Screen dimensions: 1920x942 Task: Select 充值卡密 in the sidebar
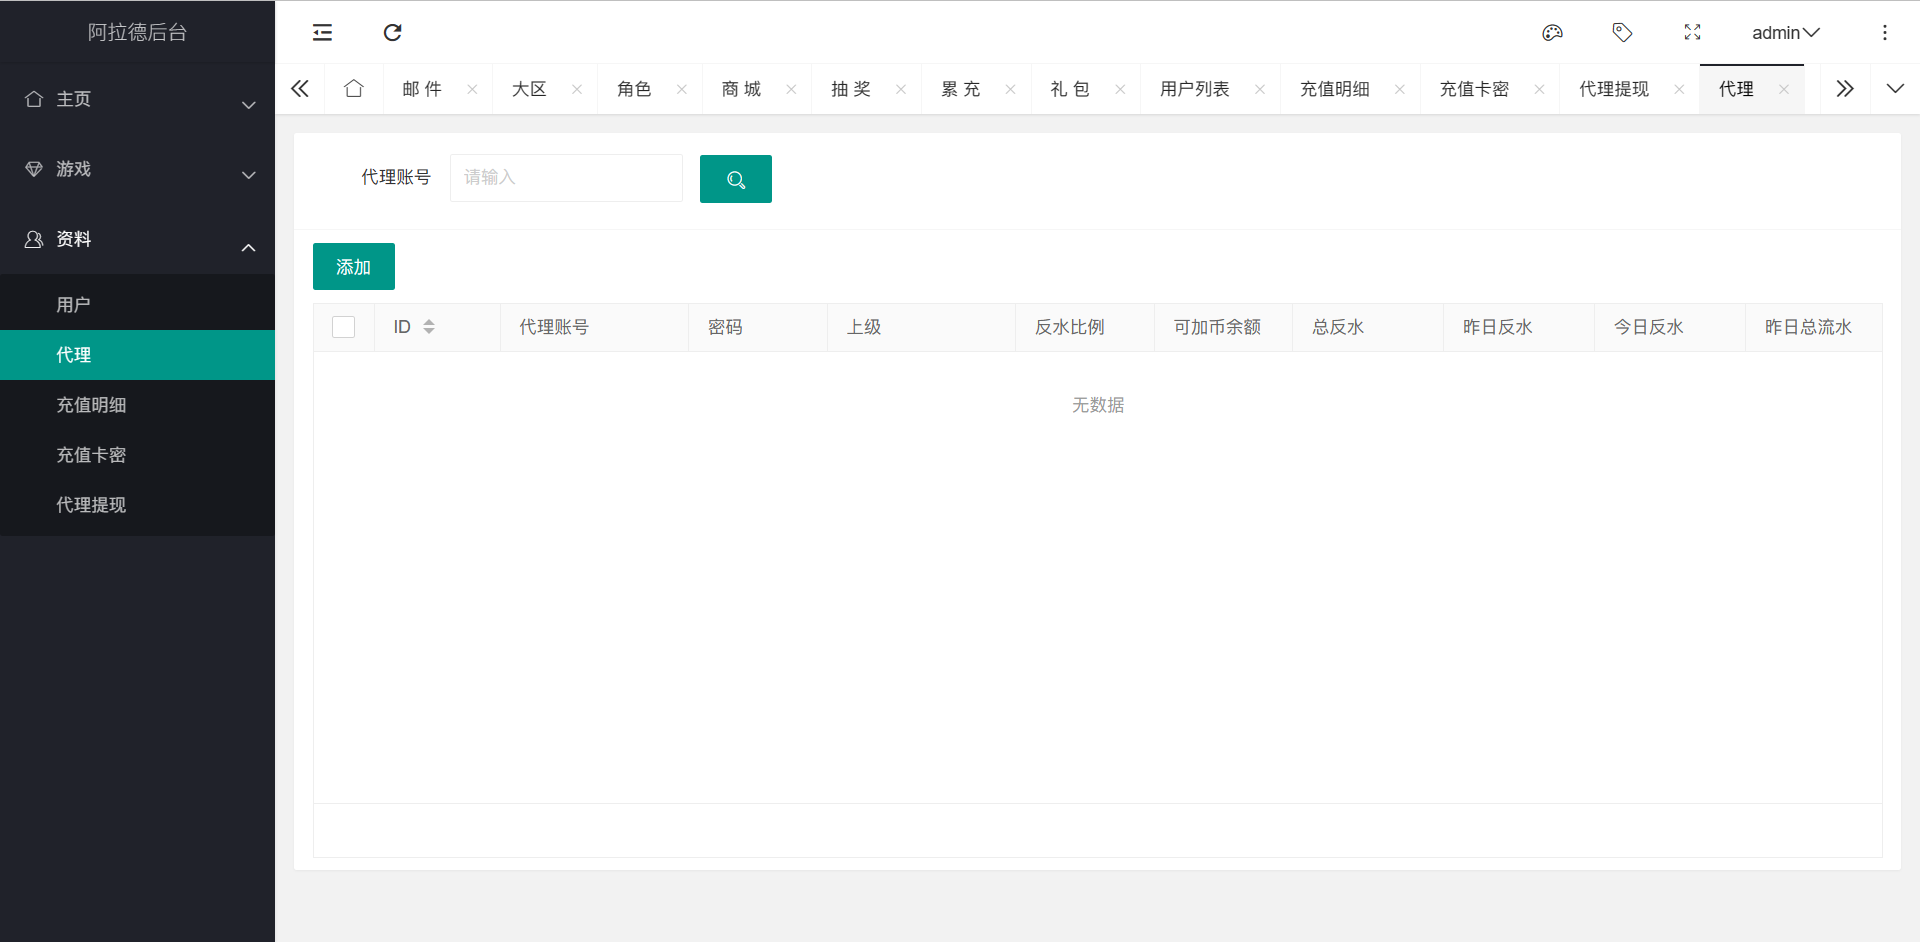click(91, 455)
